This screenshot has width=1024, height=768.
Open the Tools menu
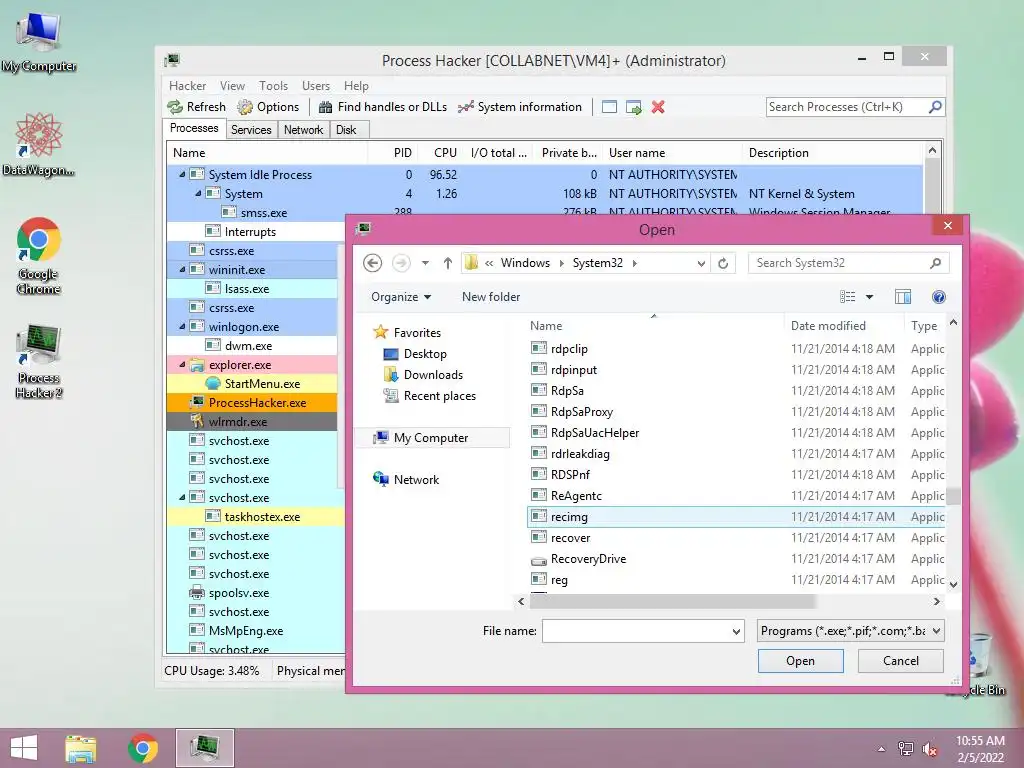(x=273, y=86)
